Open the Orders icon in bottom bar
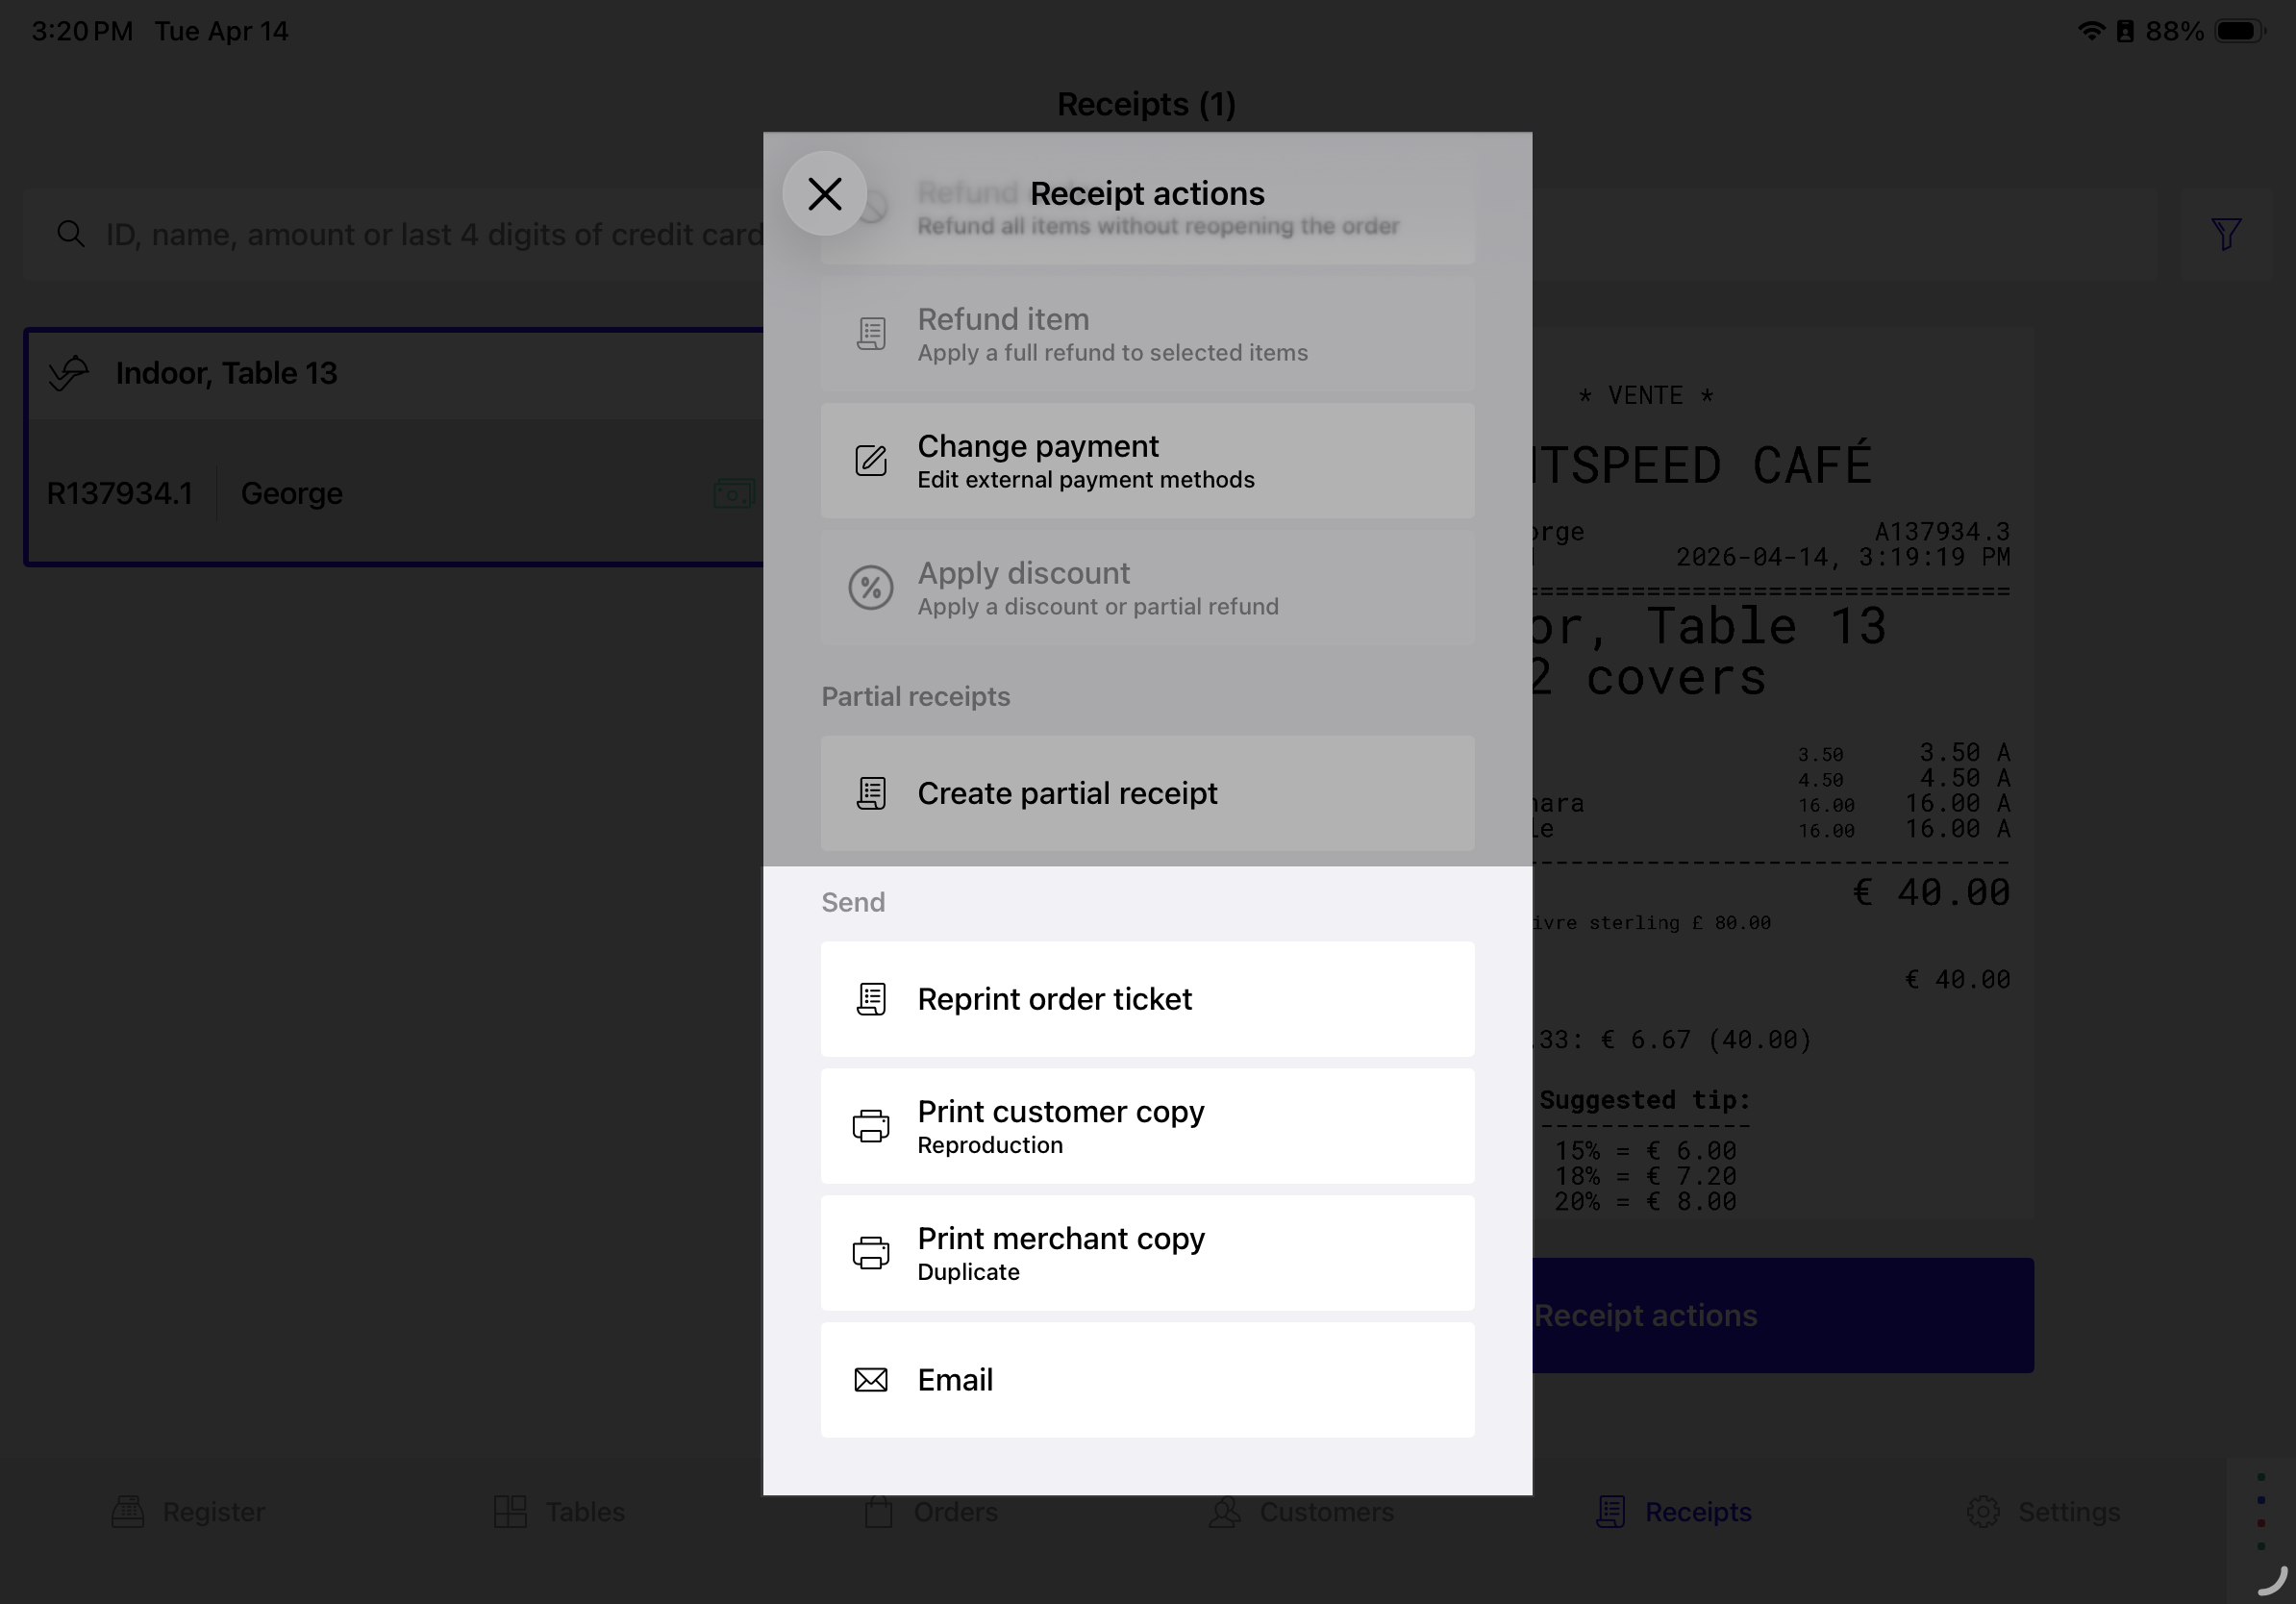Viewport: 2296px width, 1604px height. point(880,1512)
